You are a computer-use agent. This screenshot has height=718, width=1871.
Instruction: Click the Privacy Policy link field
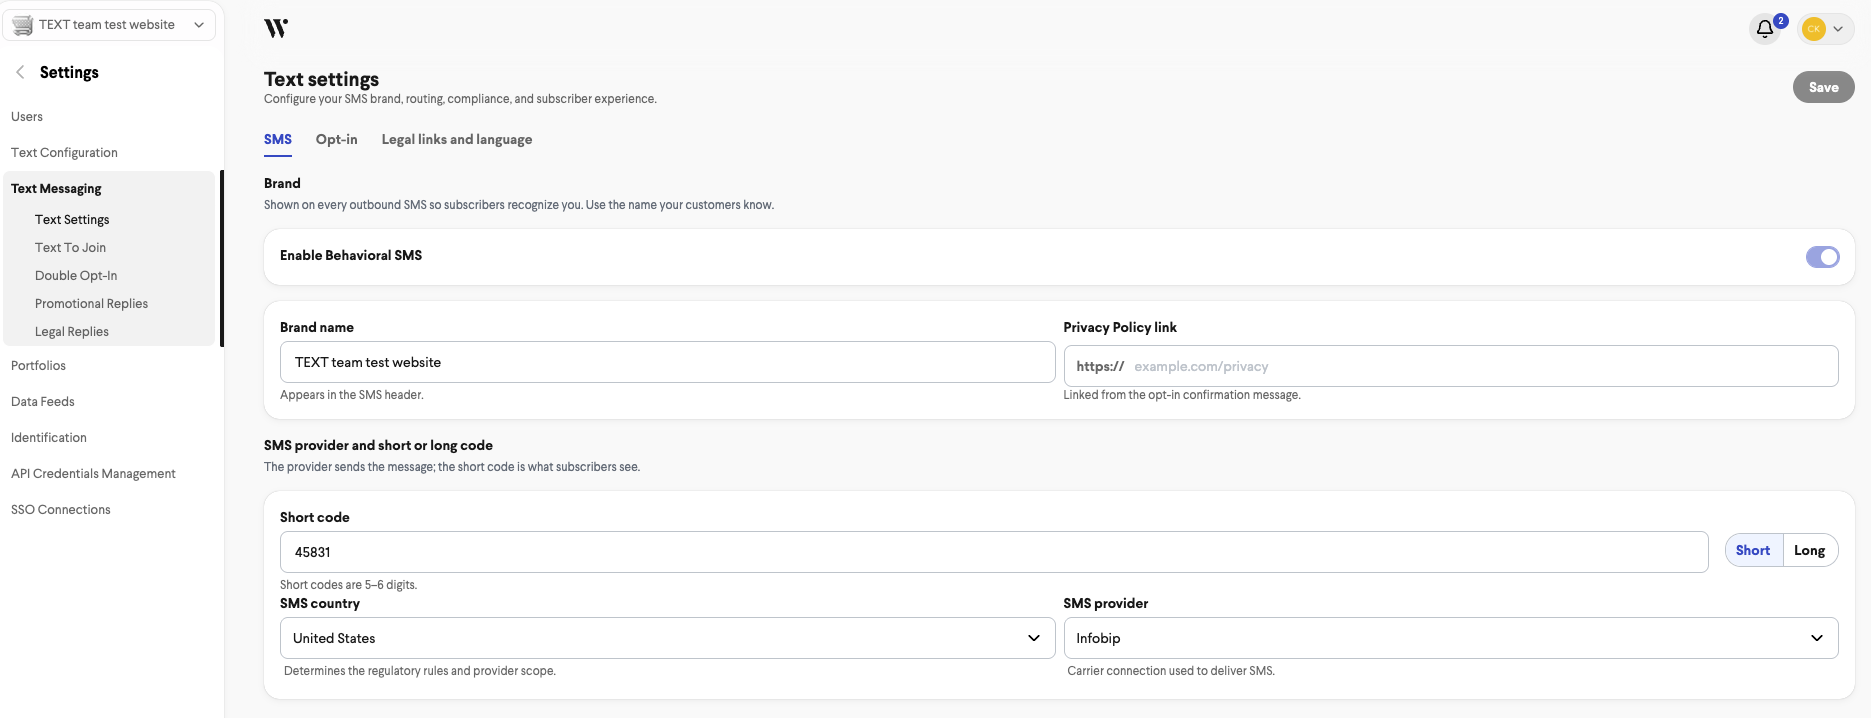click(1451, 366)
